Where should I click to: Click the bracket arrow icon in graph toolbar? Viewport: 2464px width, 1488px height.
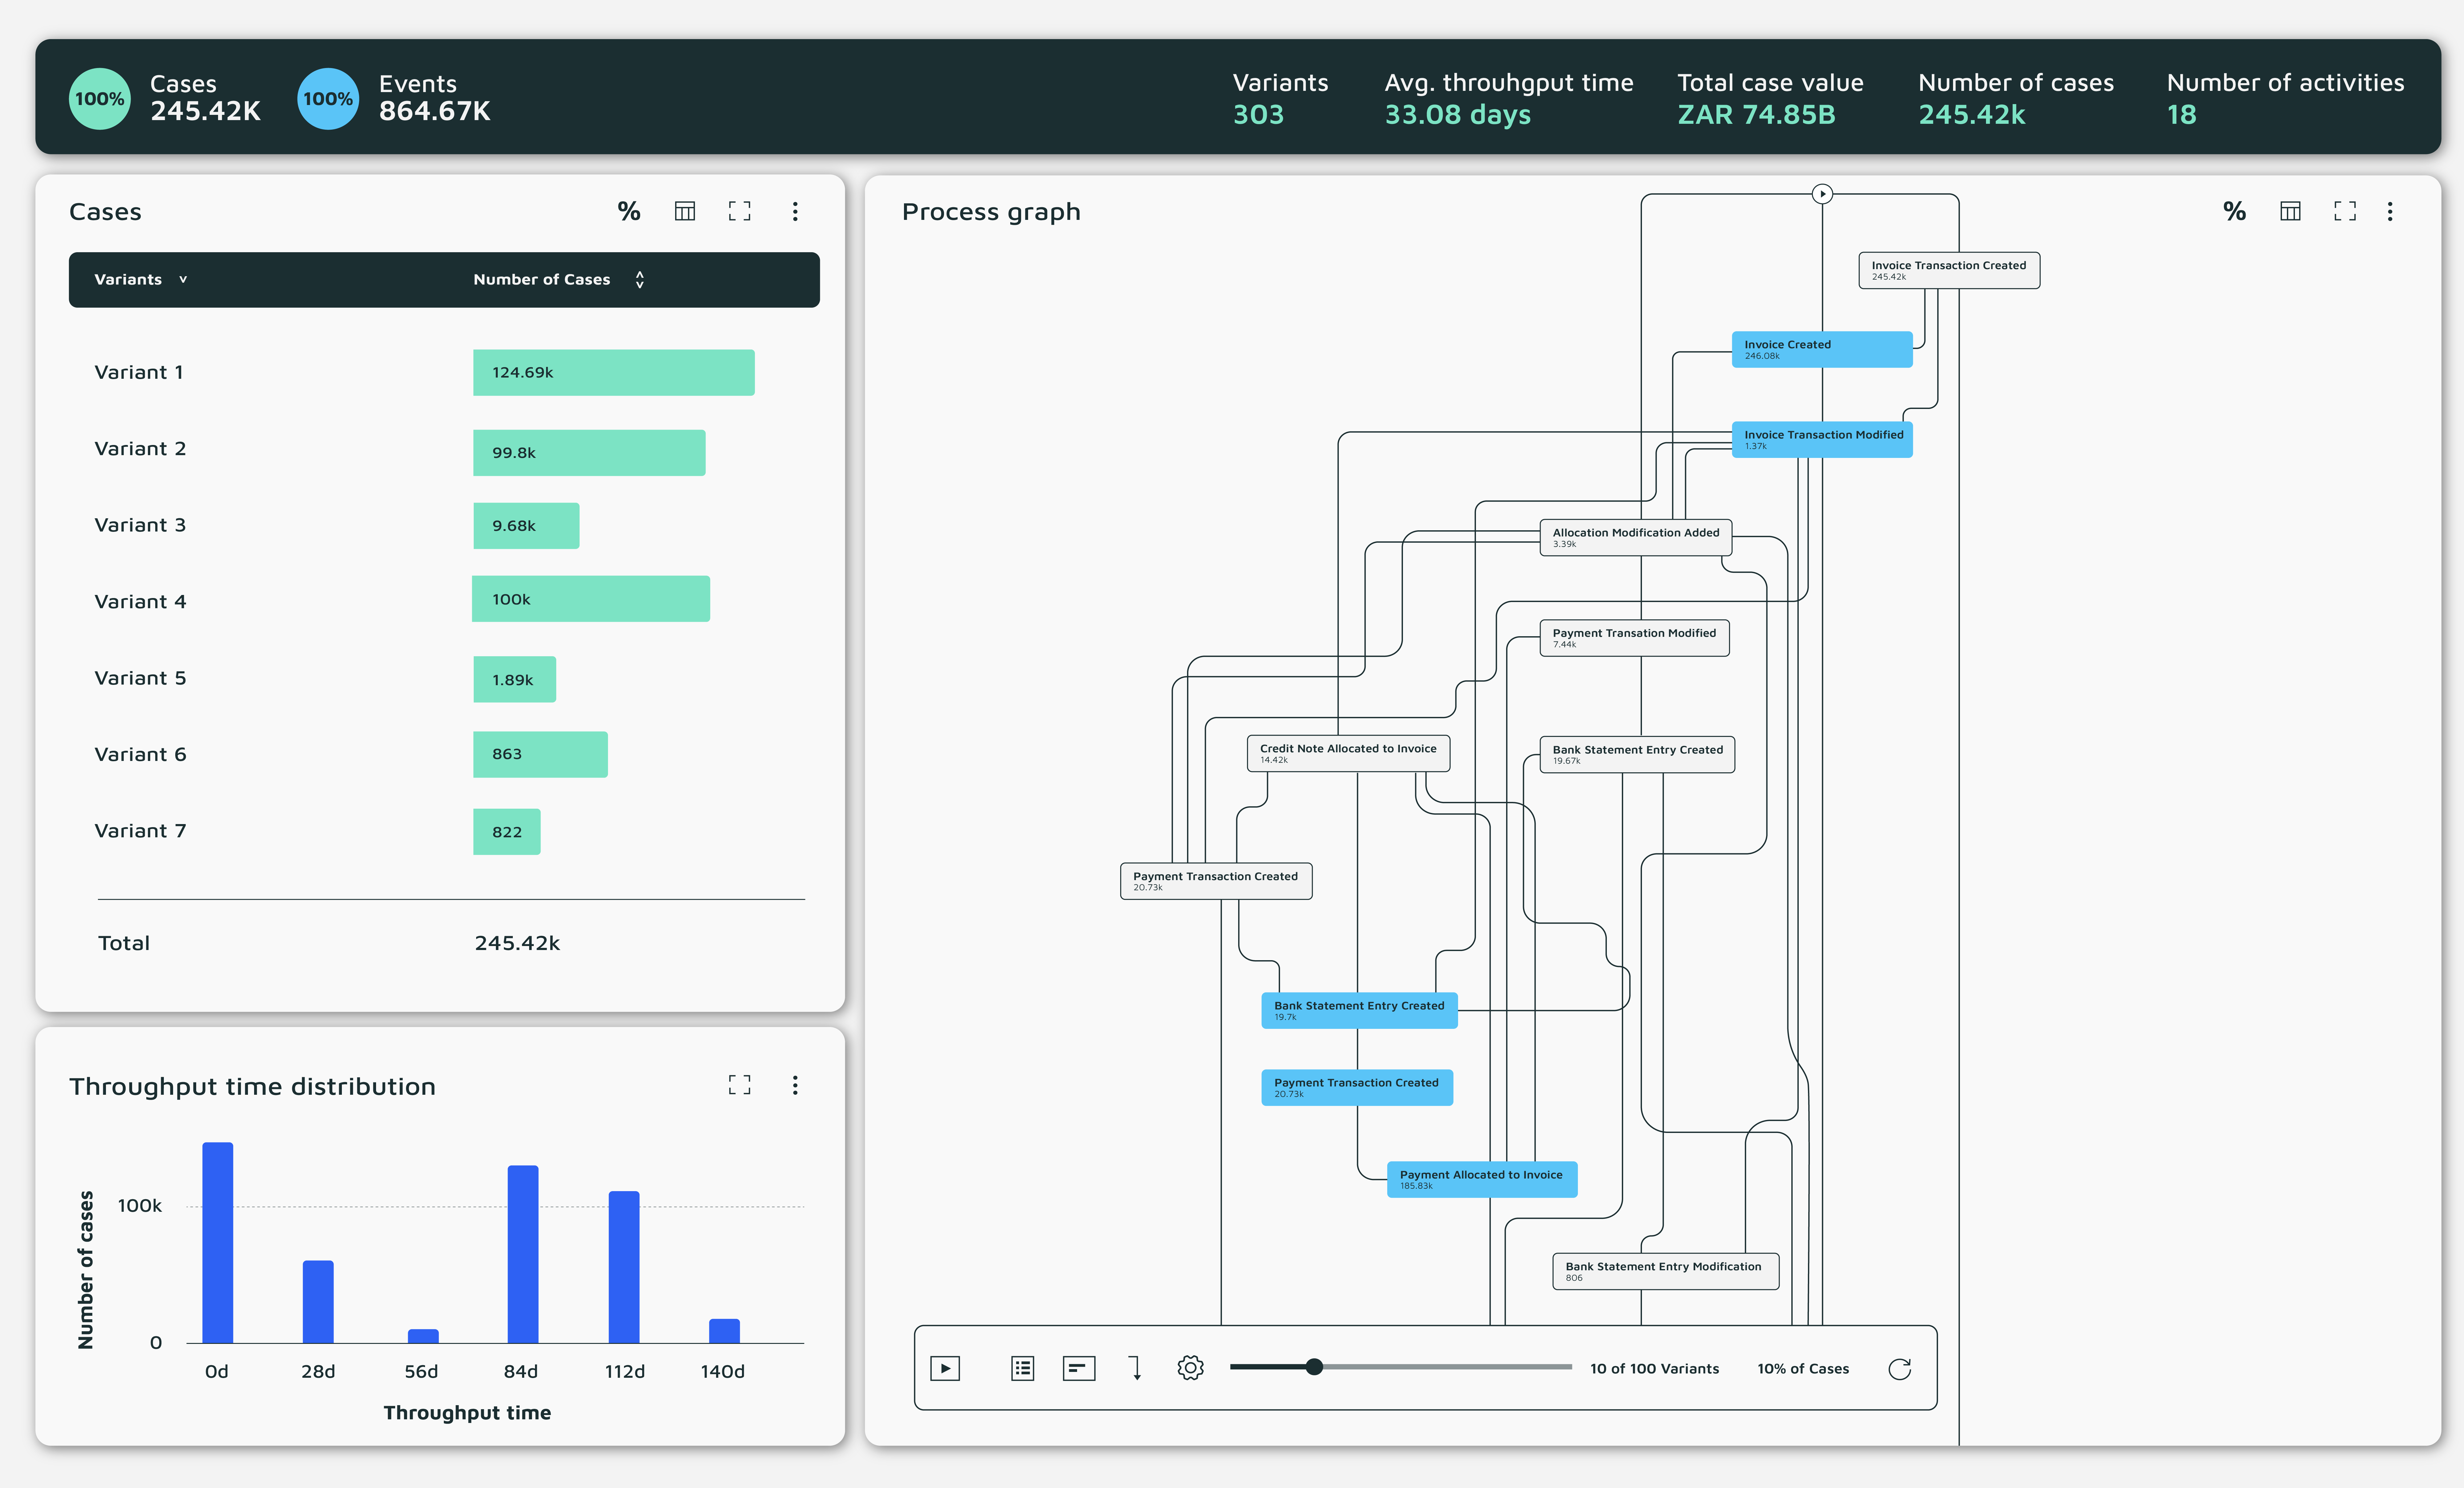[1135, 1368]
